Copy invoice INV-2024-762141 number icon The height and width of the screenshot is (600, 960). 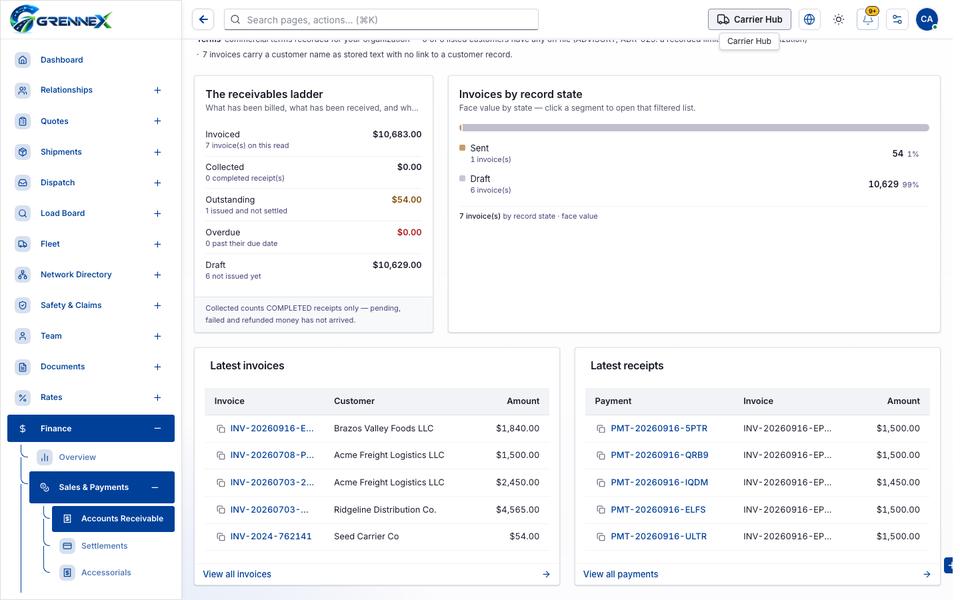click(x=220, y=537)
